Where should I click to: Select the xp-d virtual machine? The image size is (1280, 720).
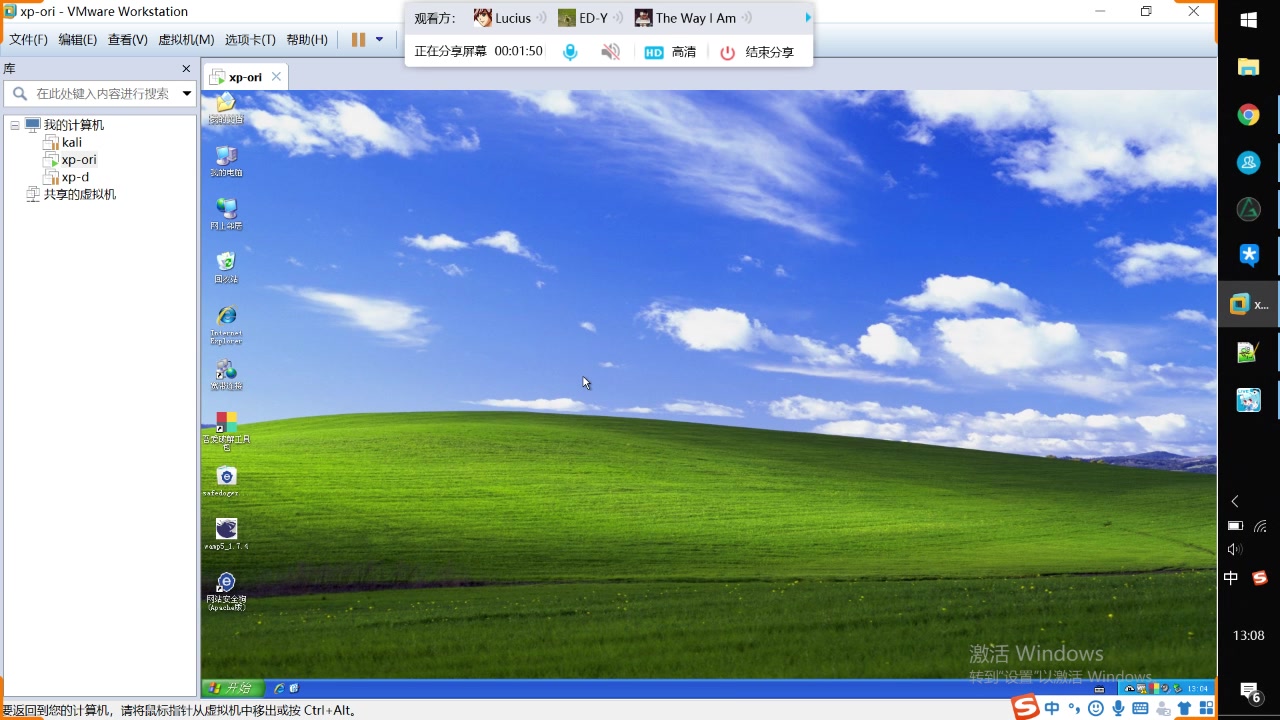click(x=75, y=177)
